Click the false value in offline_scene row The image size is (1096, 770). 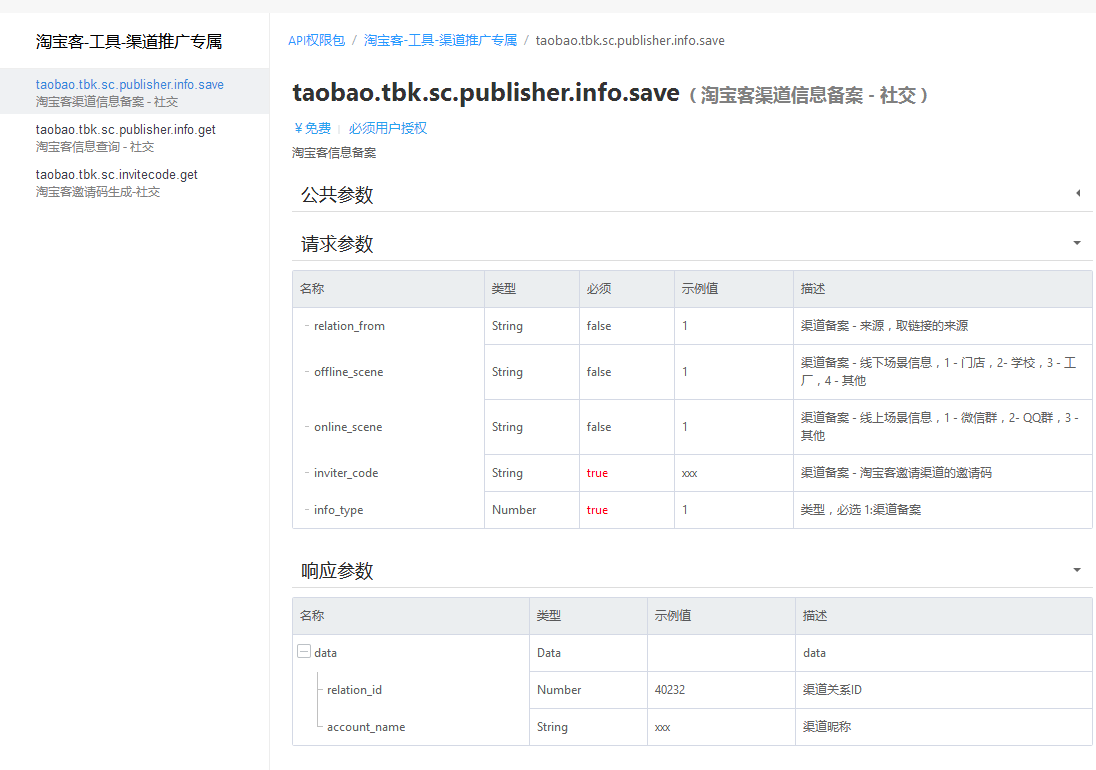[599, 372]
